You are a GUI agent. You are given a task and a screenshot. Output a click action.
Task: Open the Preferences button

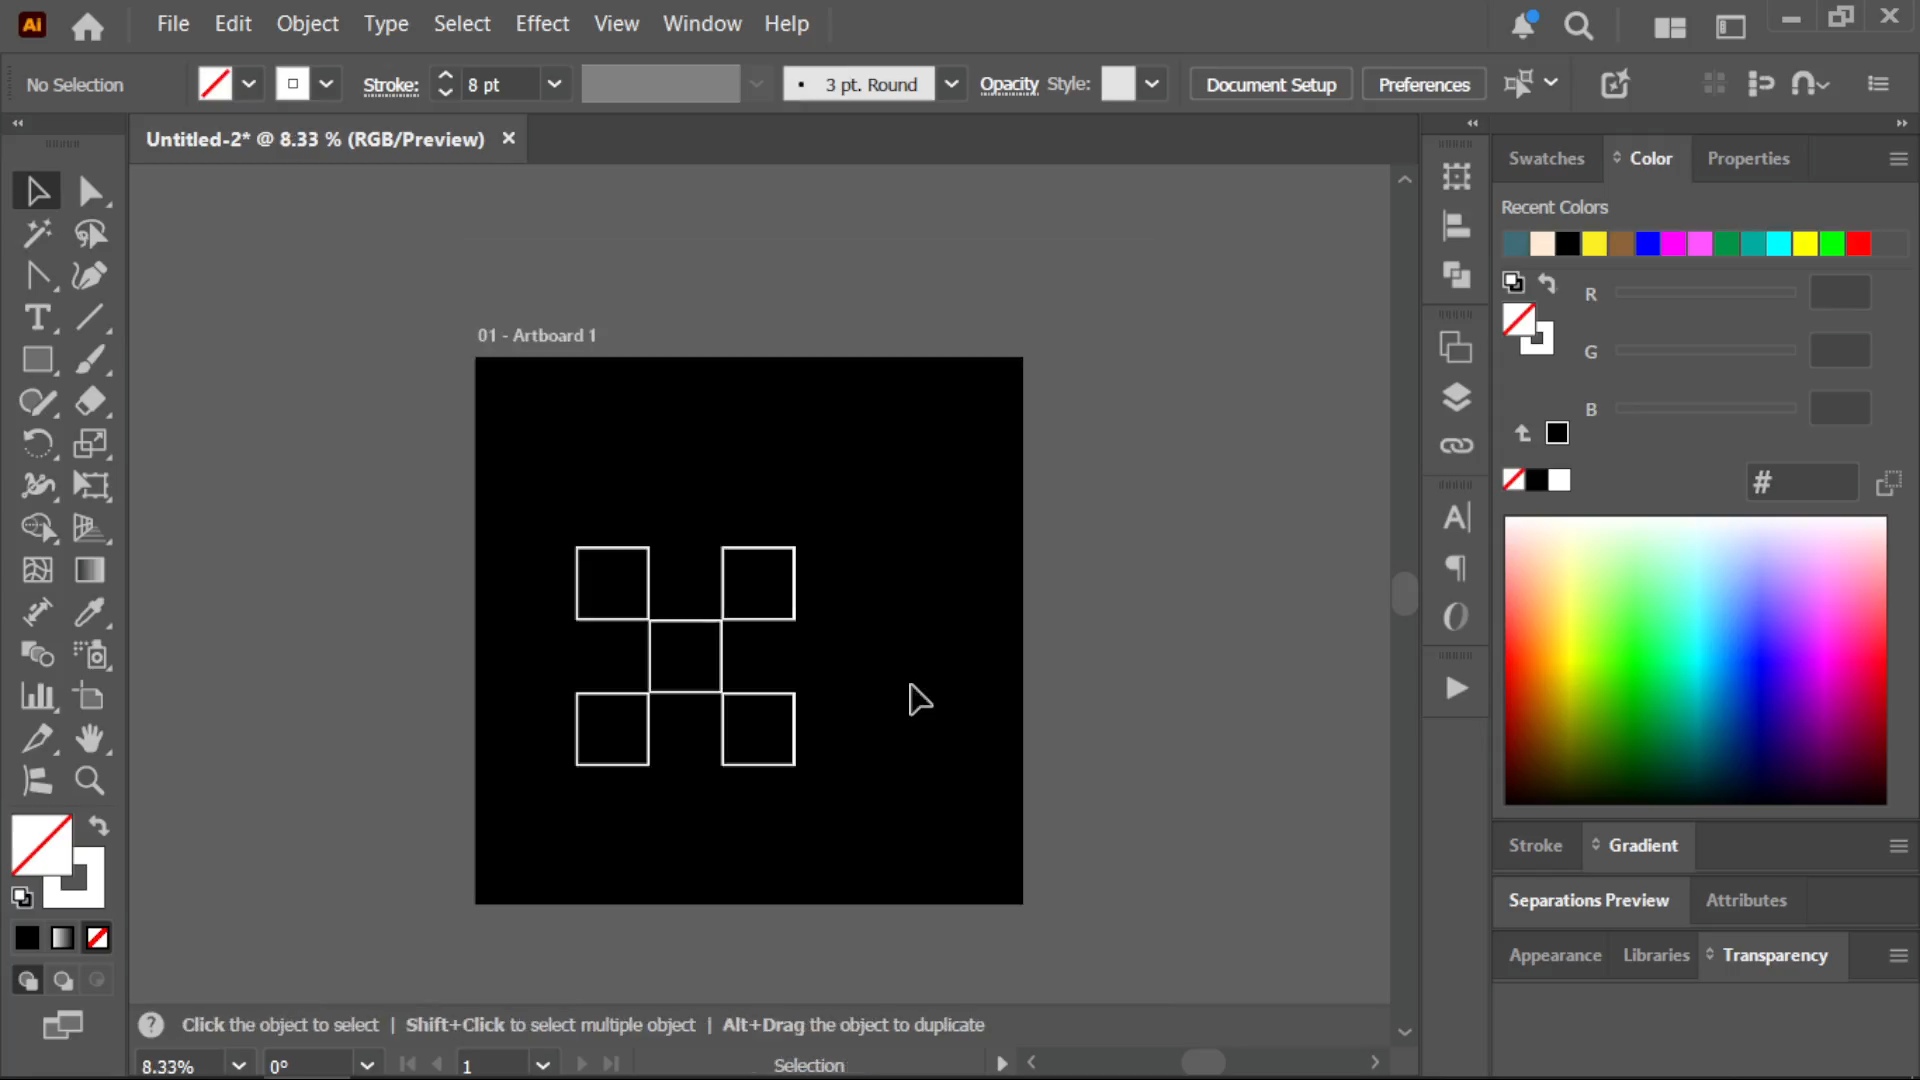click(x=1424, y=85)
